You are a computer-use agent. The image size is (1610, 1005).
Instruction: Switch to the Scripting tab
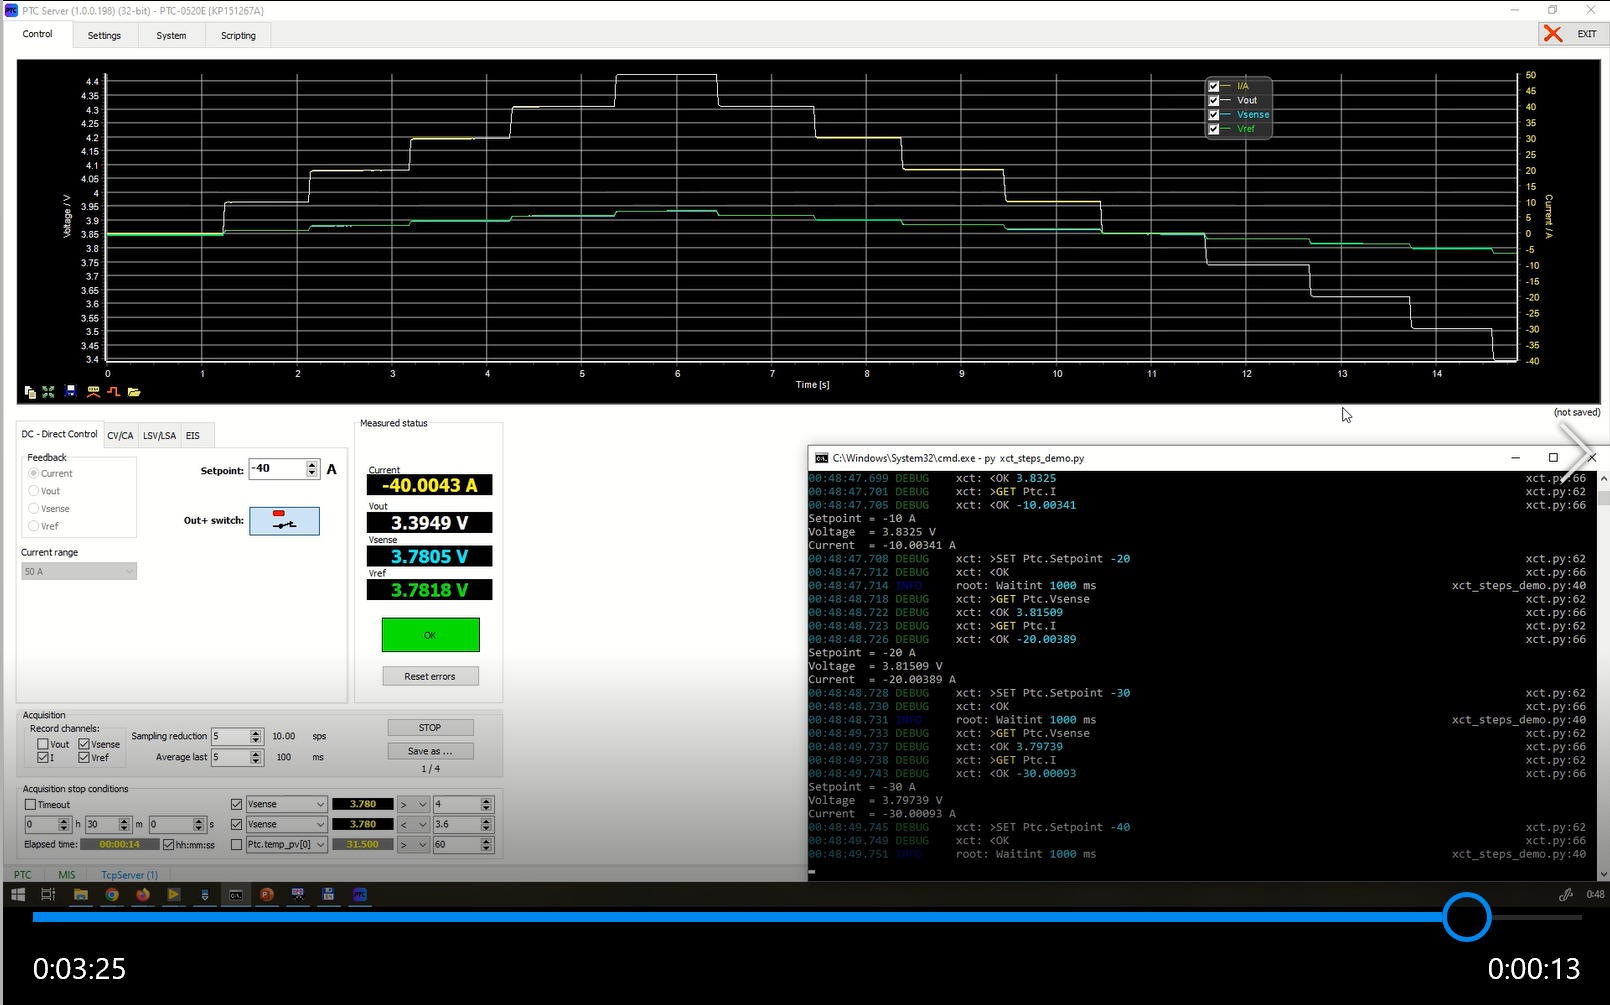(x=238, y=36)
